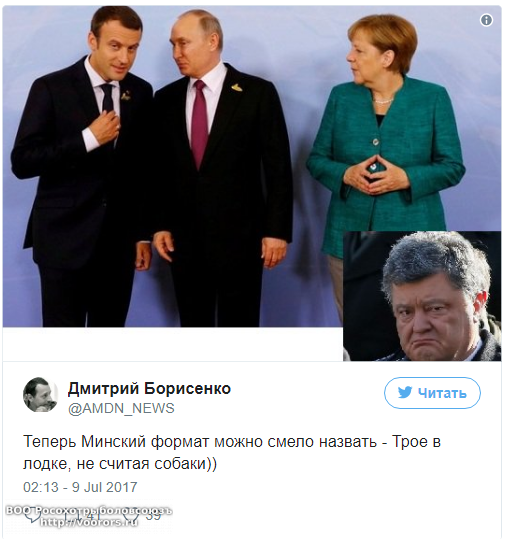Click the inset frowning man photo
Screen dimensions: 505x539
pos(422,296)
